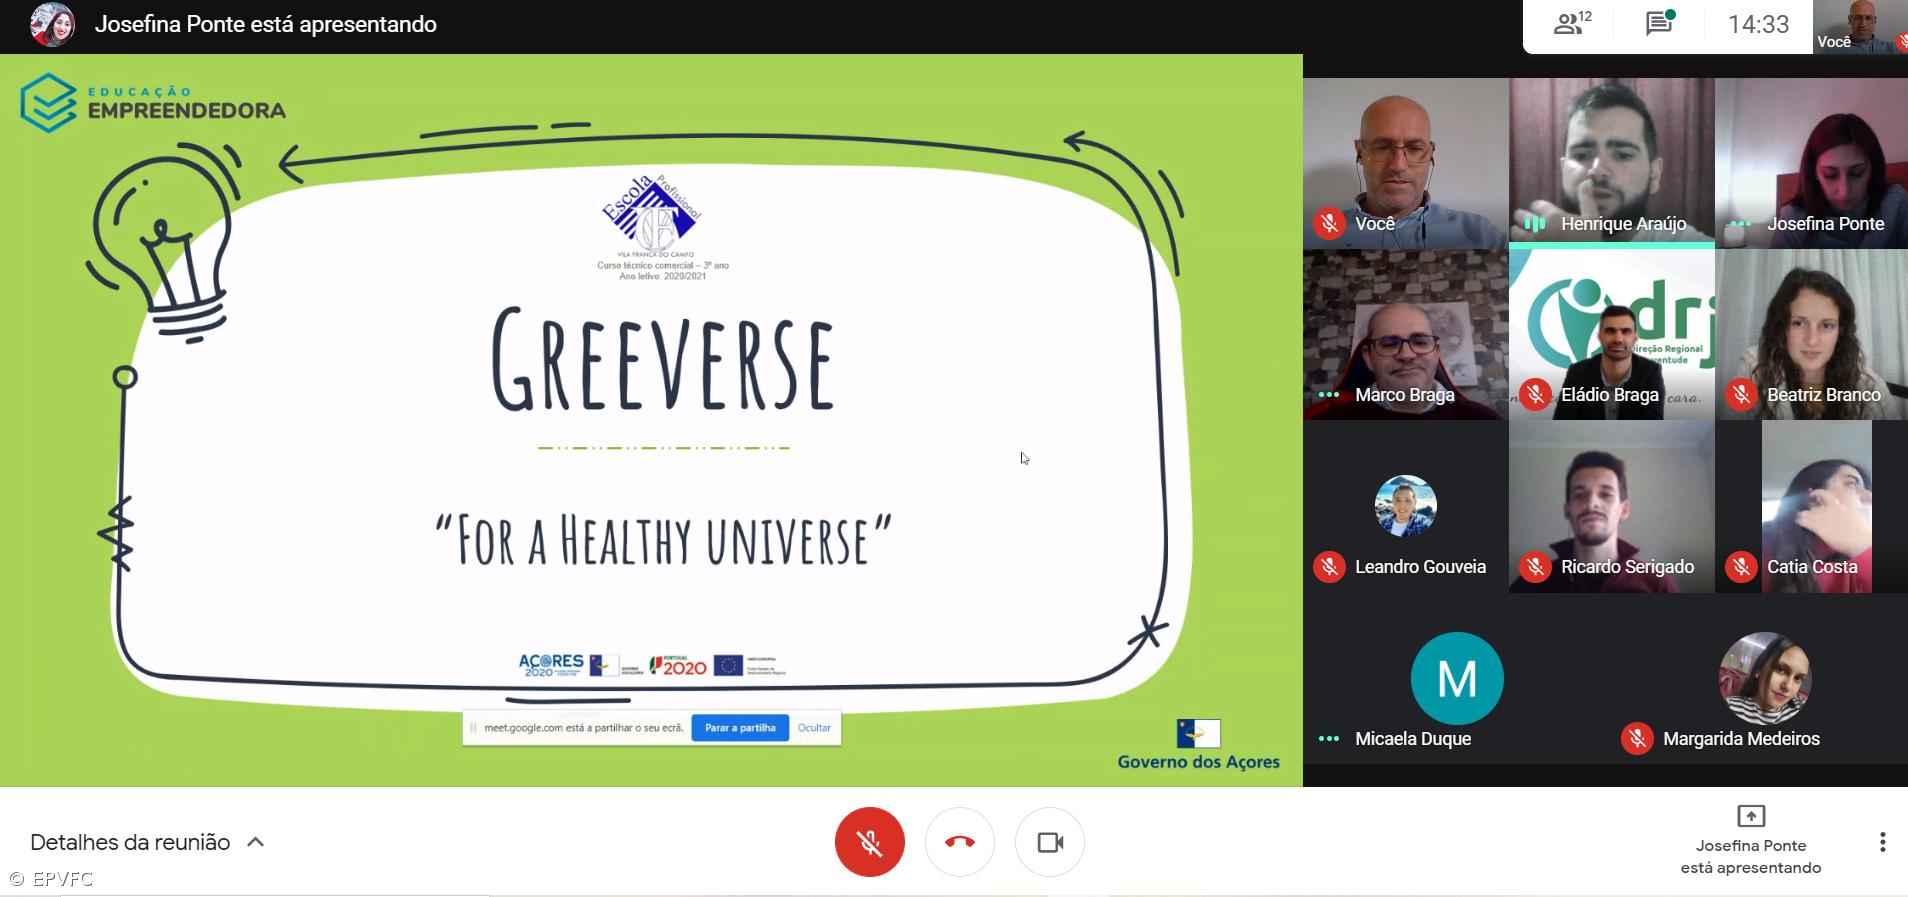Click Margarida Medeiros's profile picture
The width and height of the screenshot is (1908, 897).
point(1764,678)
